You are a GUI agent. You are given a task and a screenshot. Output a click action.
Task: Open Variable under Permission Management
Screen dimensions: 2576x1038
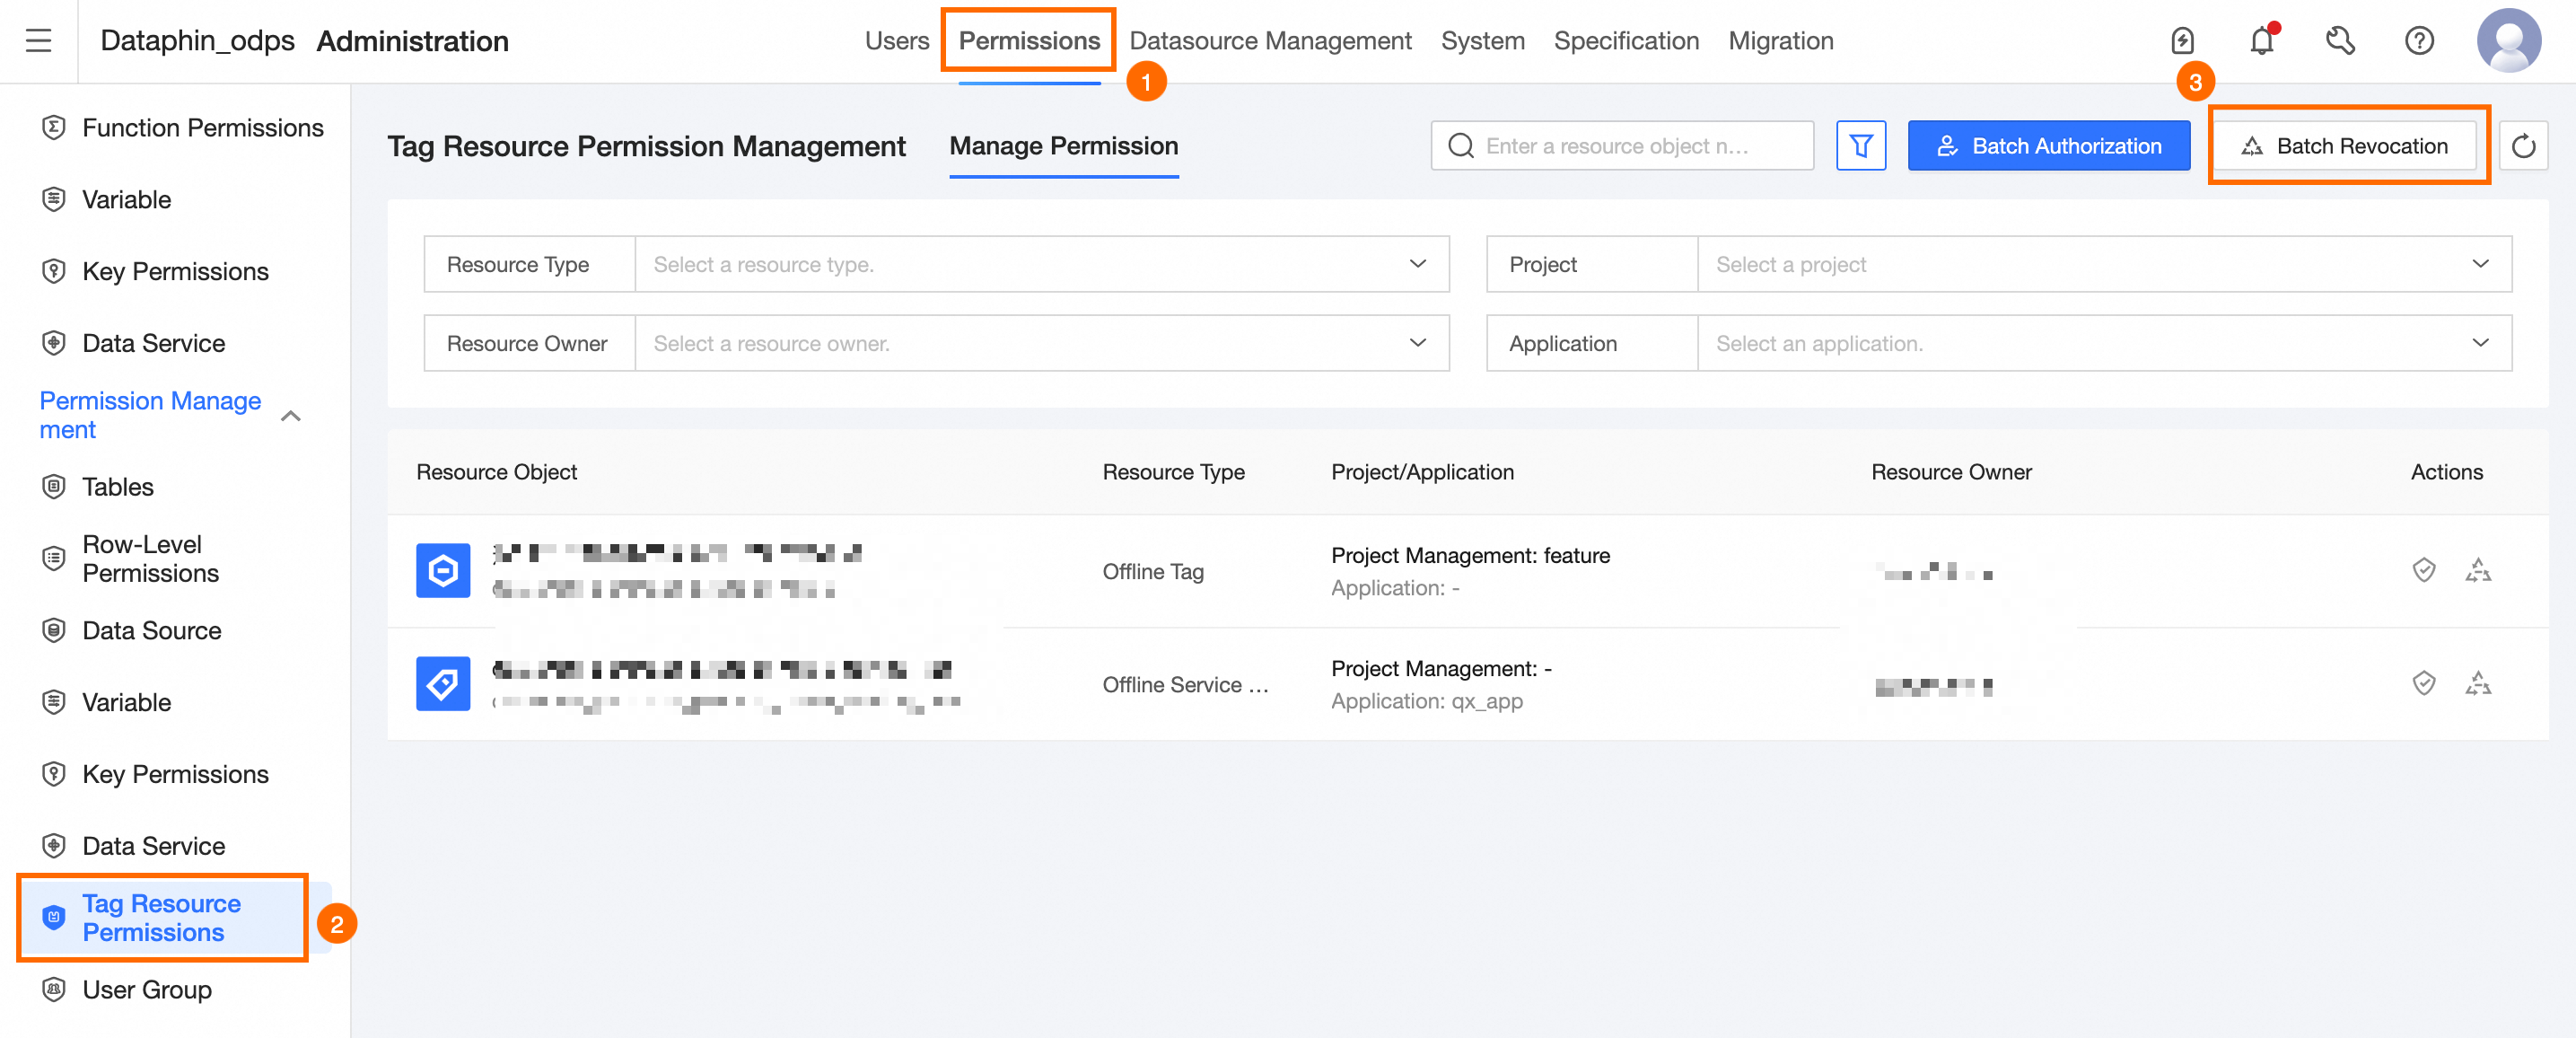point(127,703)
